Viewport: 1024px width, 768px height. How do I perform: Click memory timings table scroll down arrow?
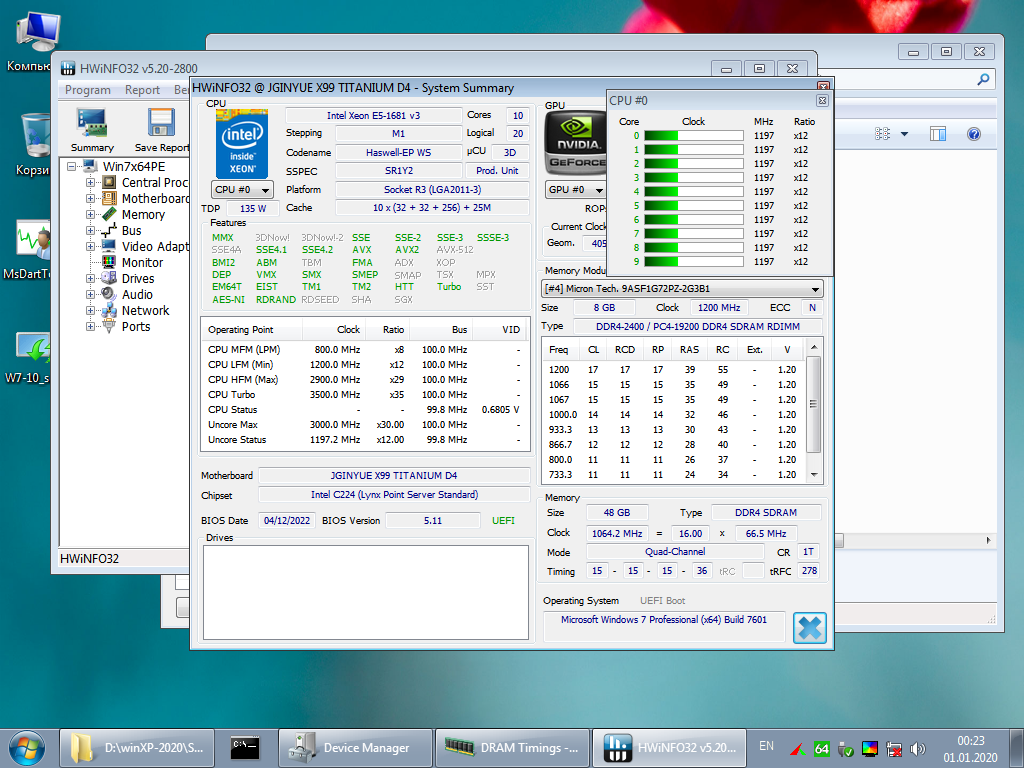pos(814,475)
